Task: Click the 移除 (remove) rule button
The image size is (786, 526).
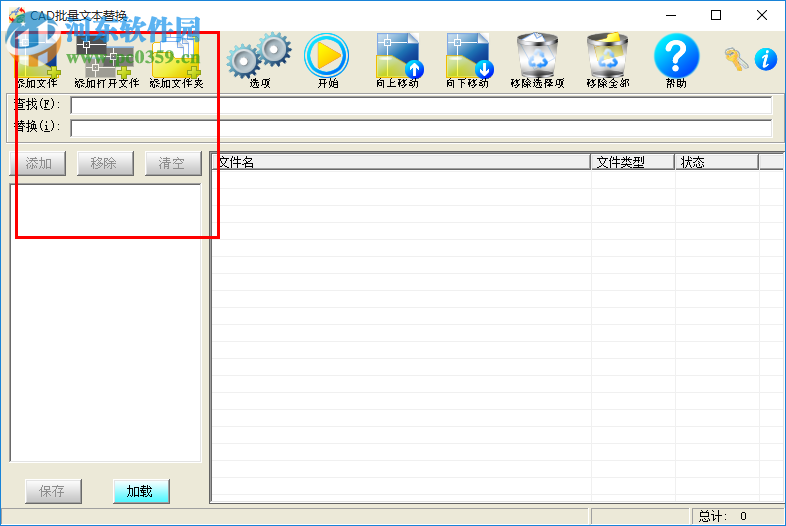Action: pos(105,163)
